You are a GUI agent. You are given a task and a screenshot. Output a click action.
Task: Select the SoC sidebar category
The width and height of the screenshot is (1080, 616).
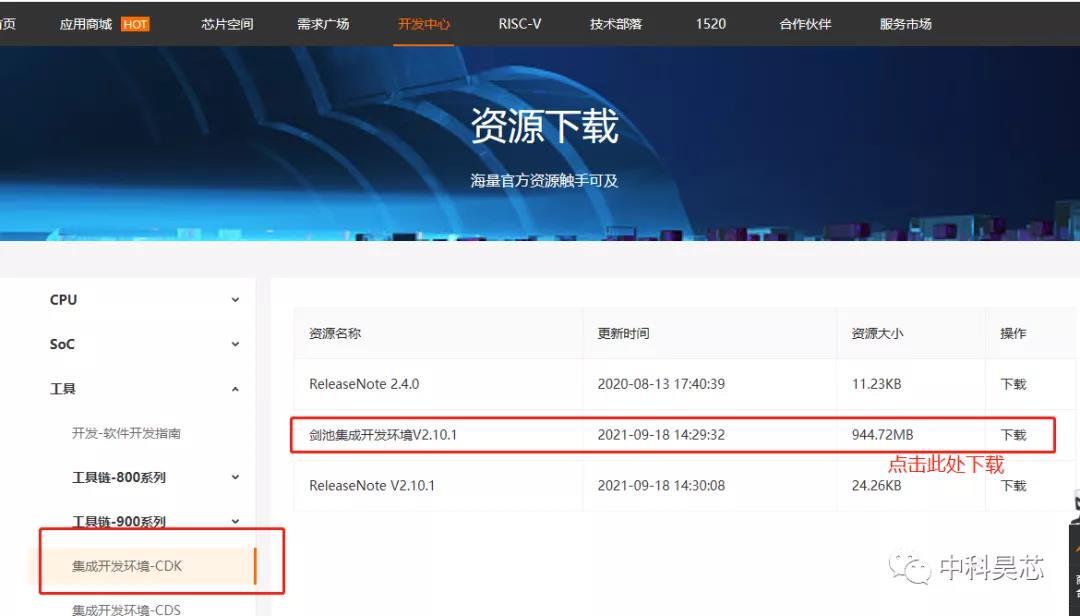(62, 344)
